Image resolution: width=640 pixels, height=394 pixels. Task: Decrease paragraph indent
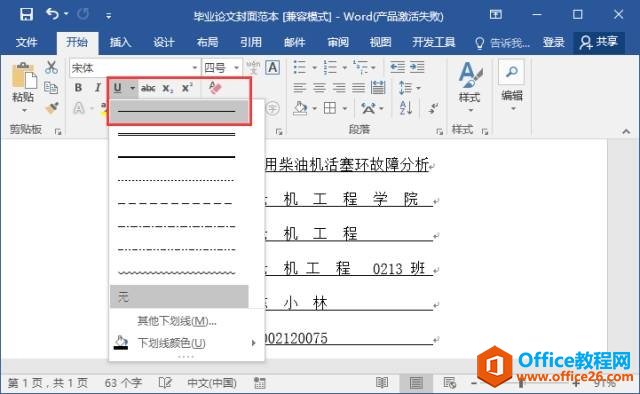click(397, 67)
